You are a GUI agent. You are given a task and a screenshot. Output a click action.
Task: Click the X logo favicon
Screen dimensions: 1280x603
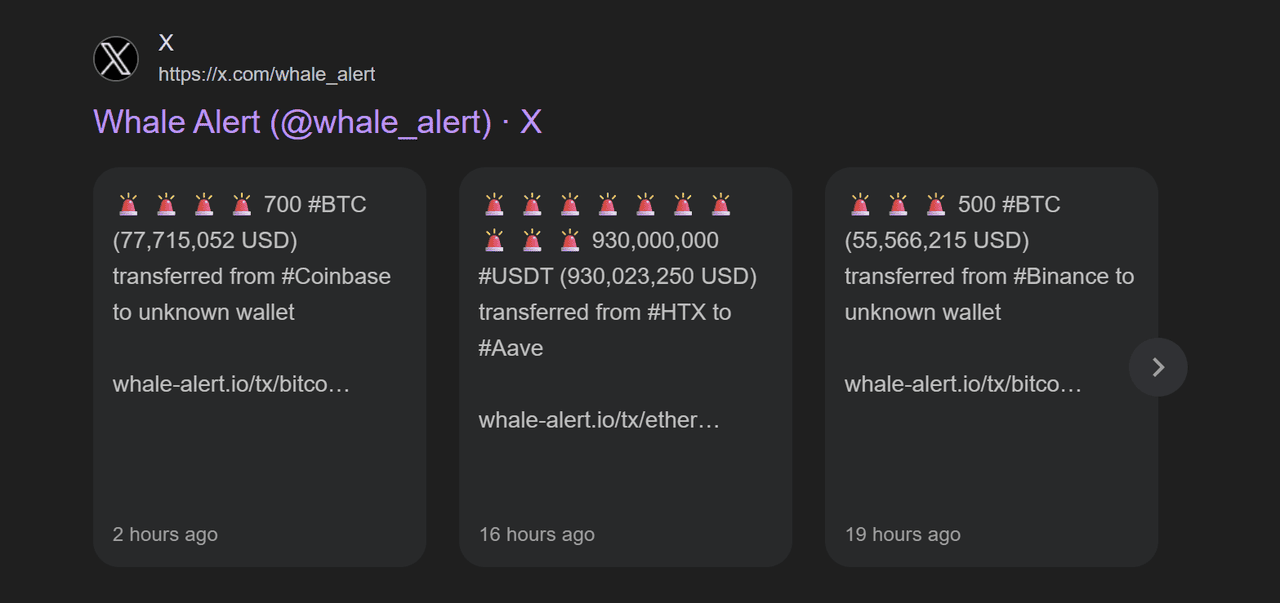[x=116, y=58]
